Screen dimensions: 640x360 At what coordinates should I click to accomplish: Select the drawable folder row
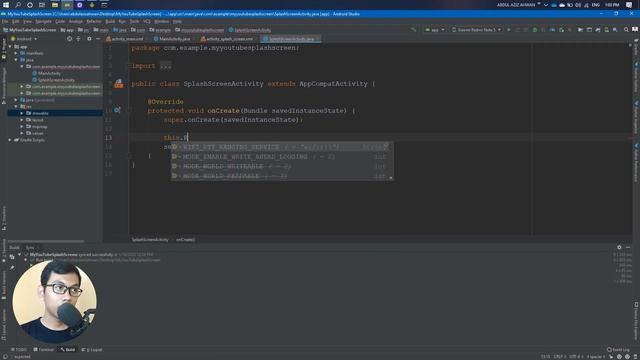(x=55, y=113)
